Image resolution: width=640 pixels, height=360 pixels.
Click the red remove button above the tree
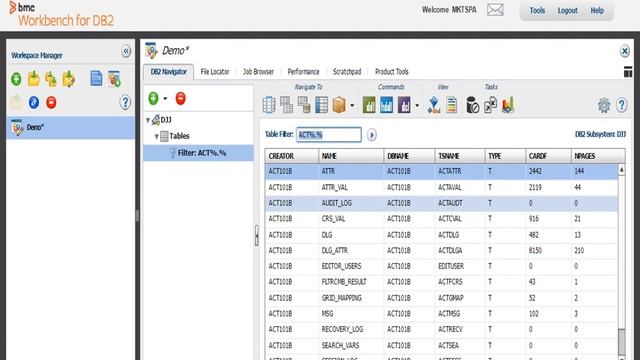point(180,98)
